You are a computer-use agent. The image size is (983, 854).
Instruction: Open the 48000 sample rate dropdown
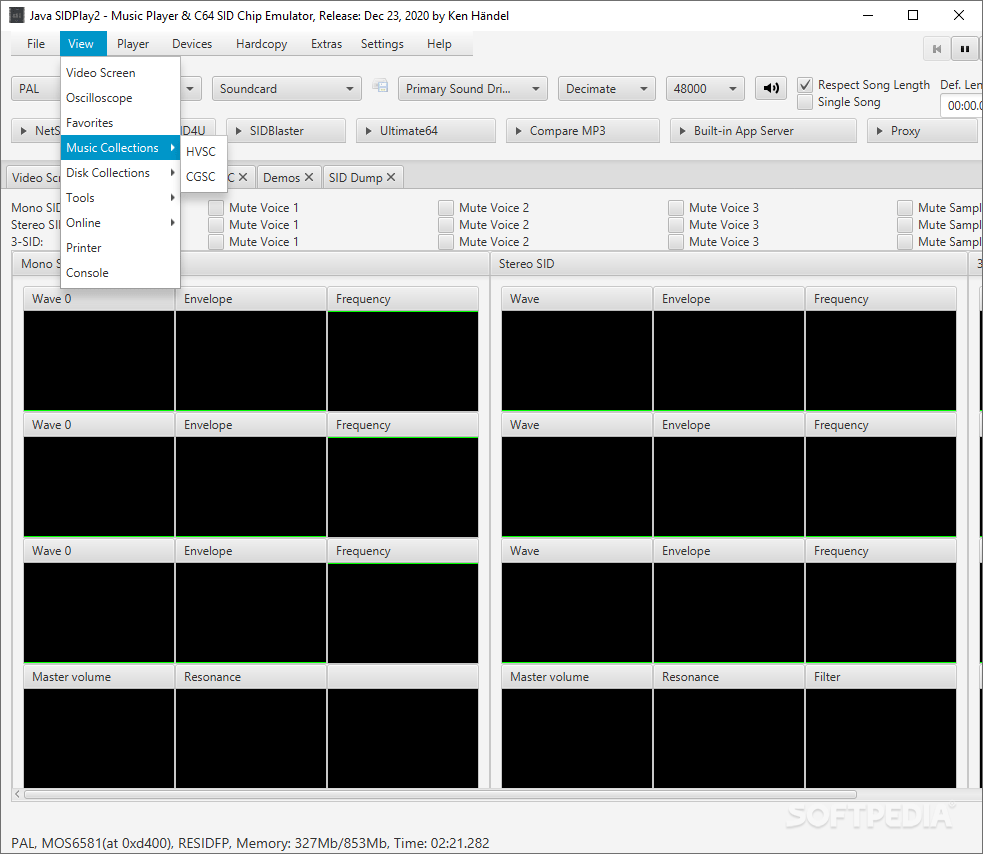click(705, 88)
